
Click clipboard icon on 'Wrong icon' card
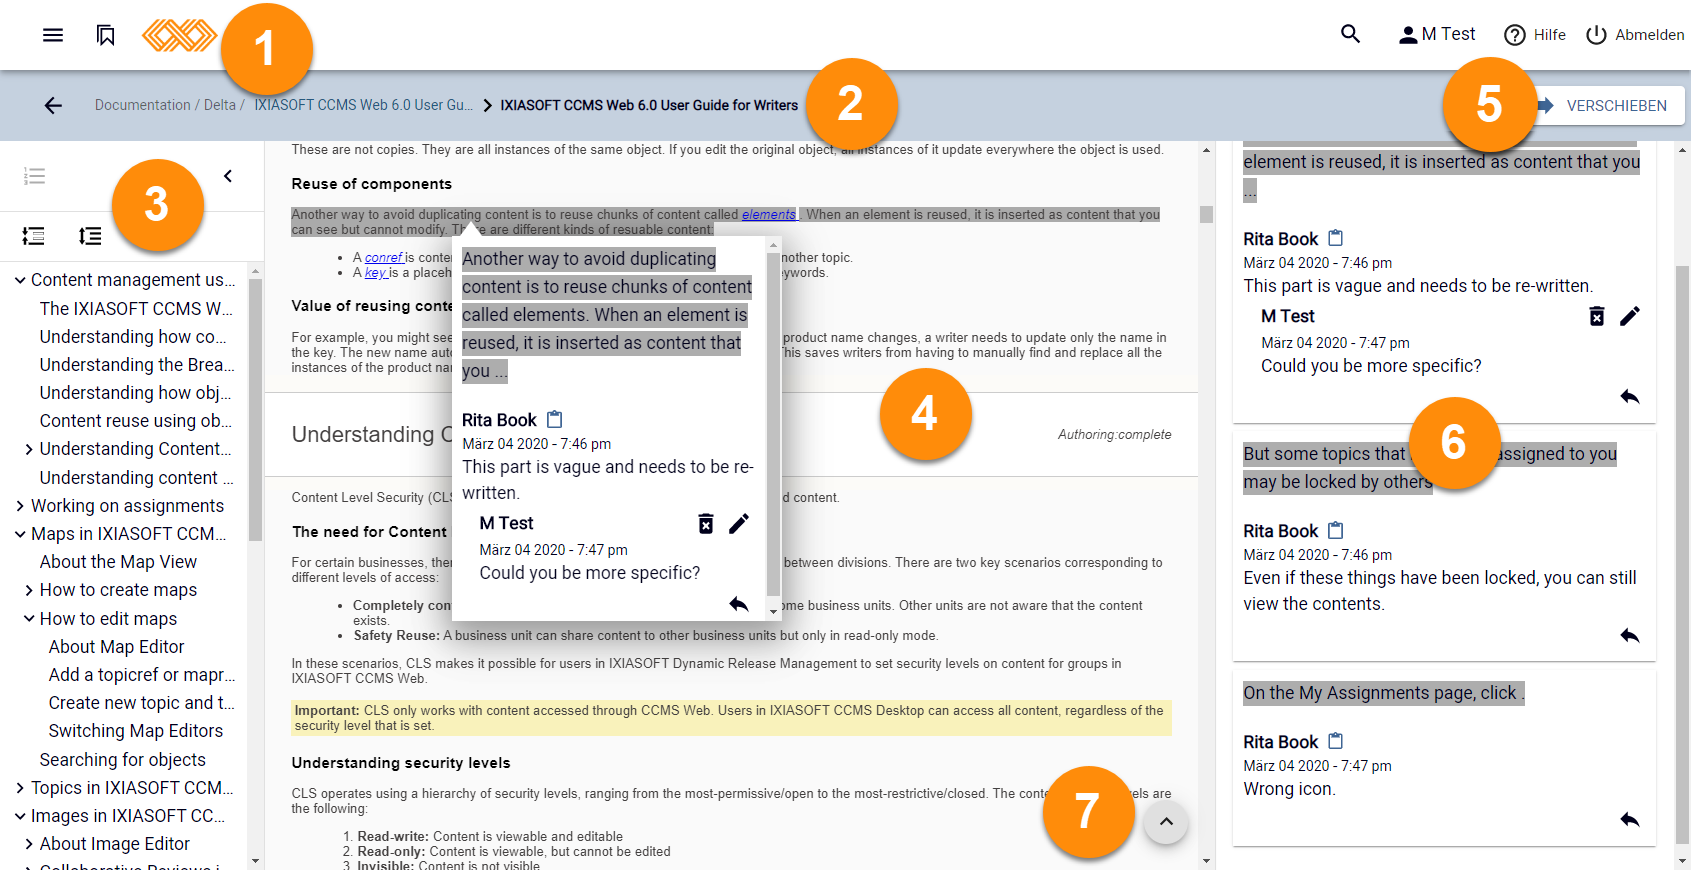click(x=1336, y=741)
